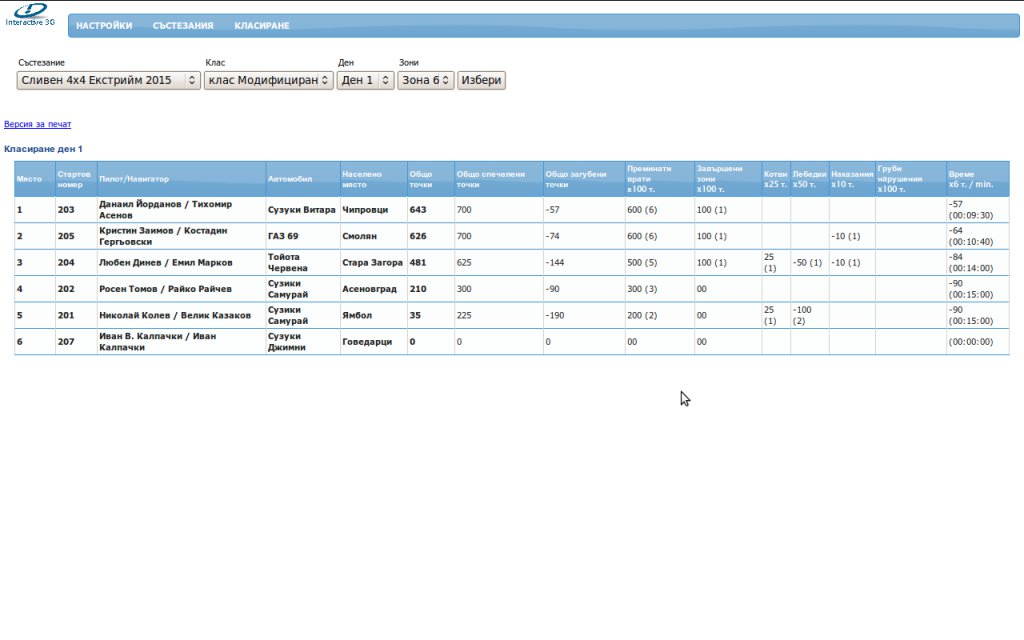
Task: Click the Пилот/Навигатор column header
Action: (x=134, y=179)
